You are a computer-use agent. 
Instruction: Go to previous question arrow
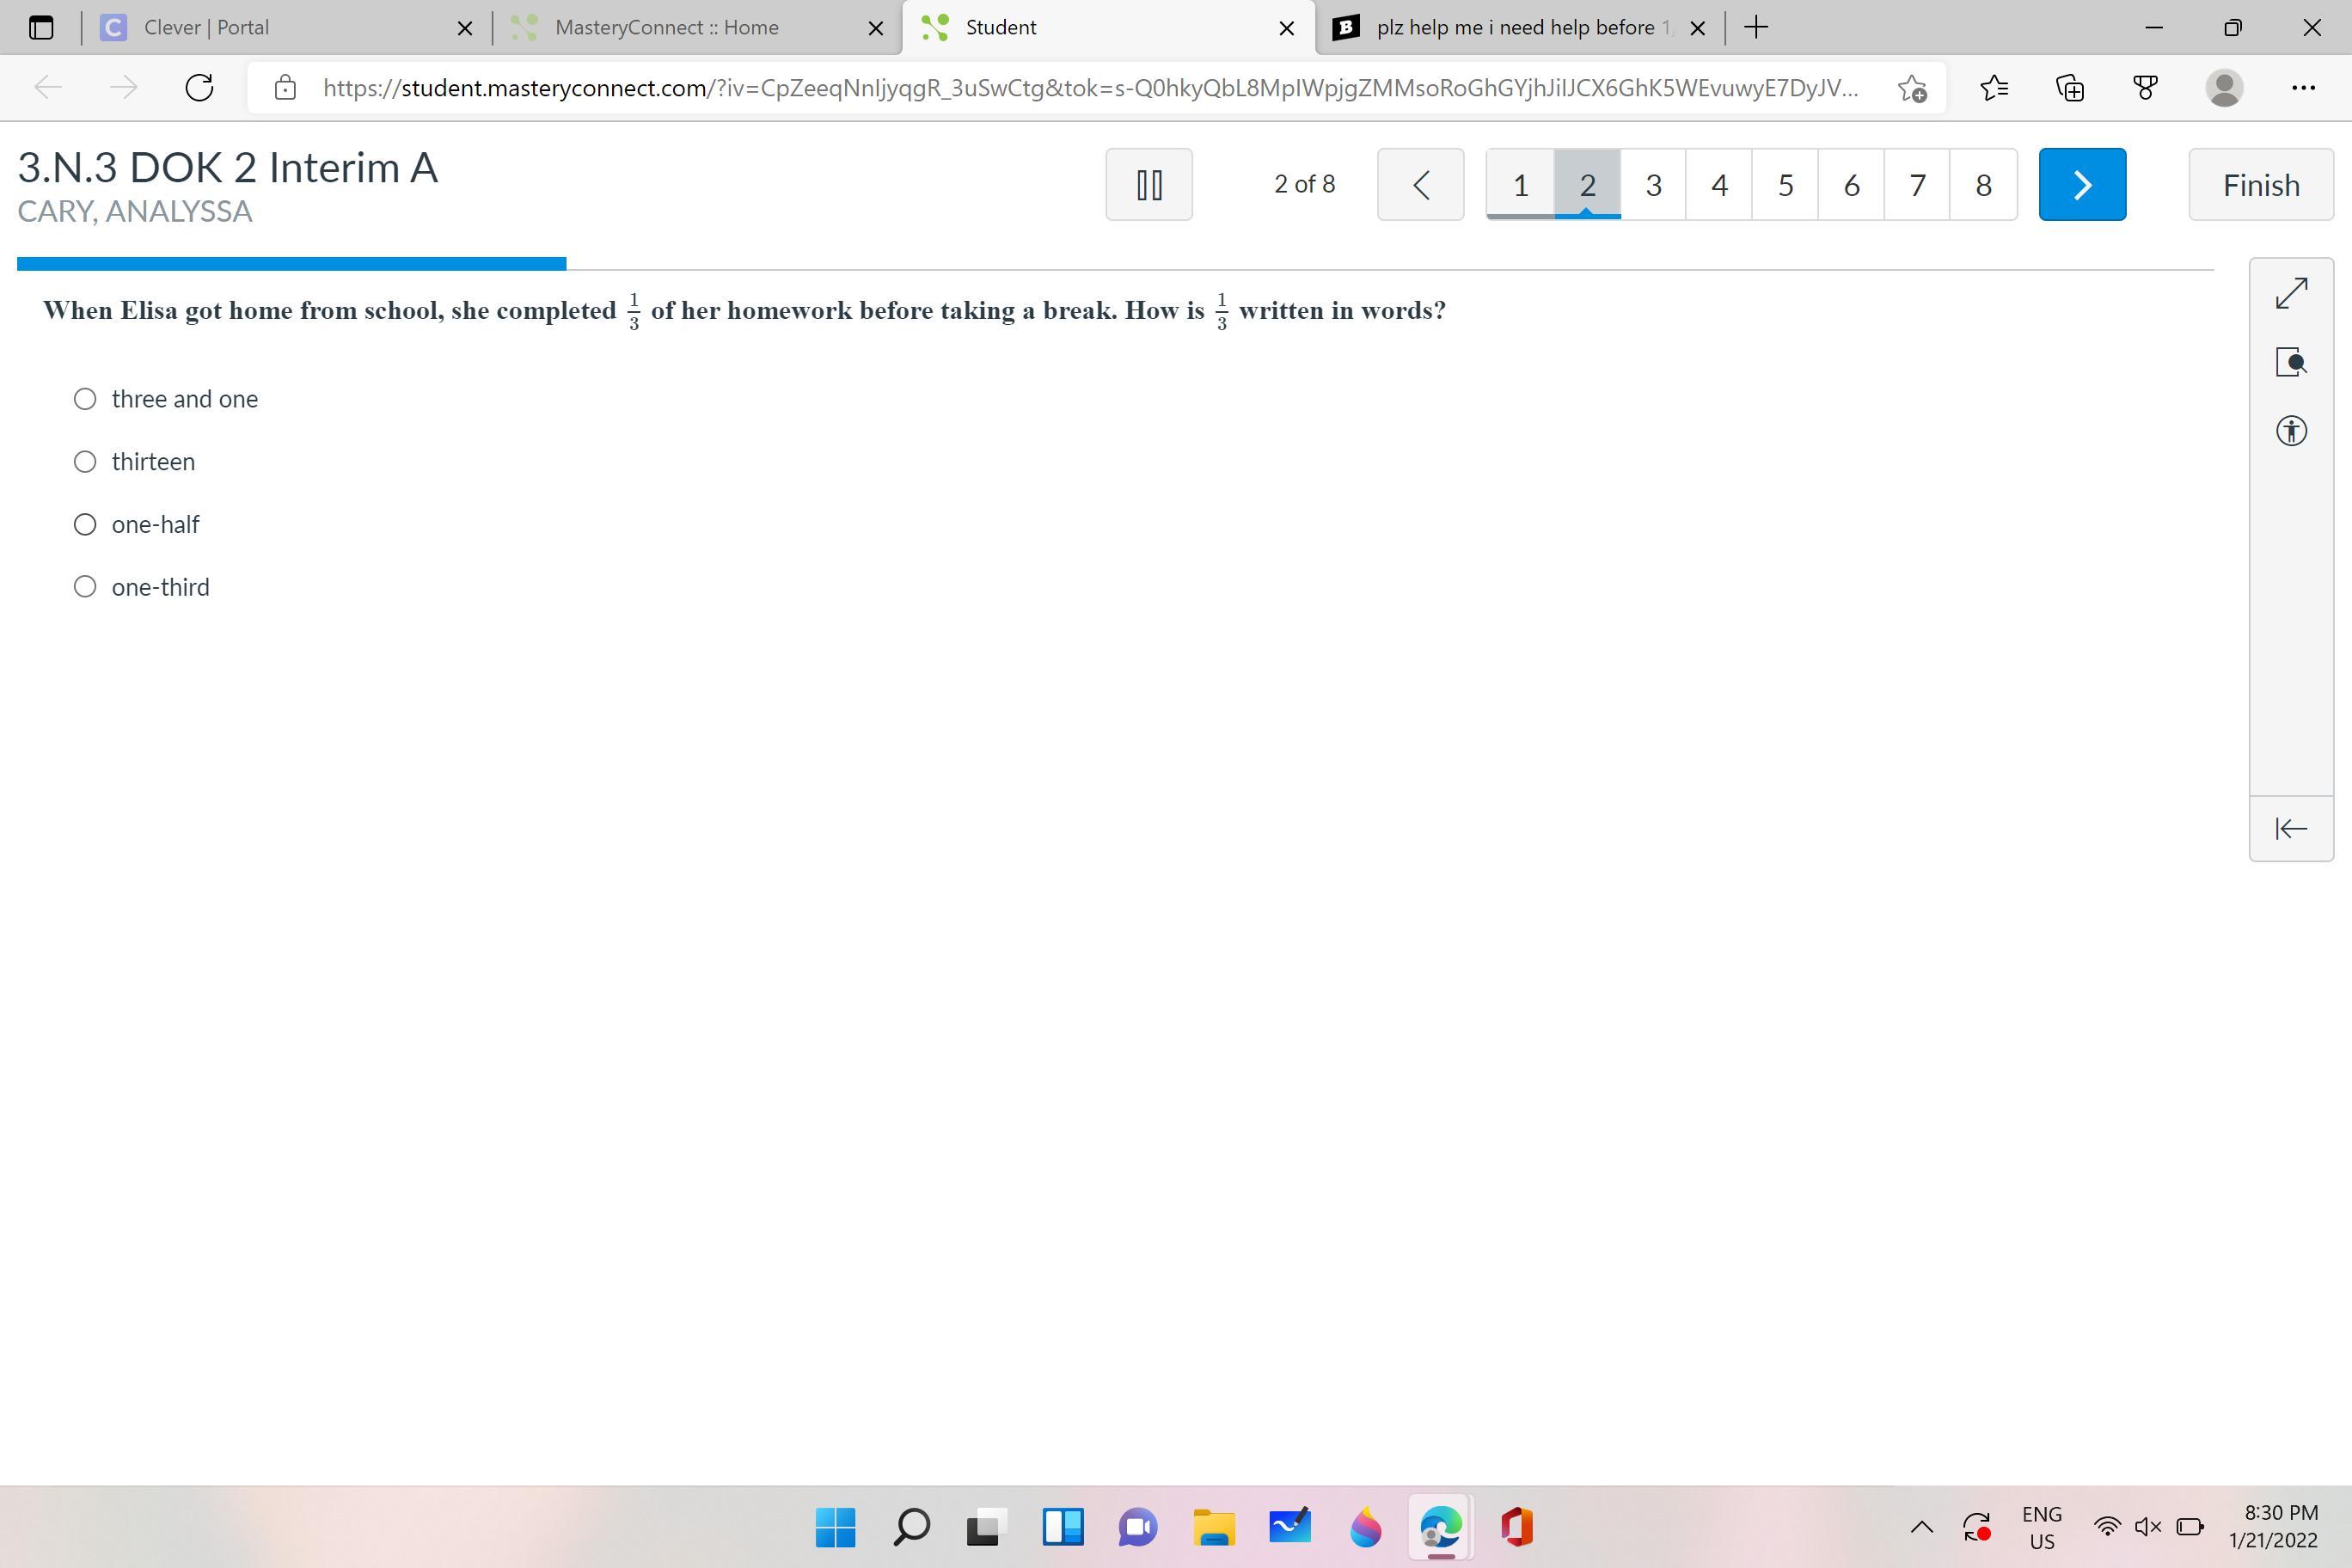coord(1420,185)
